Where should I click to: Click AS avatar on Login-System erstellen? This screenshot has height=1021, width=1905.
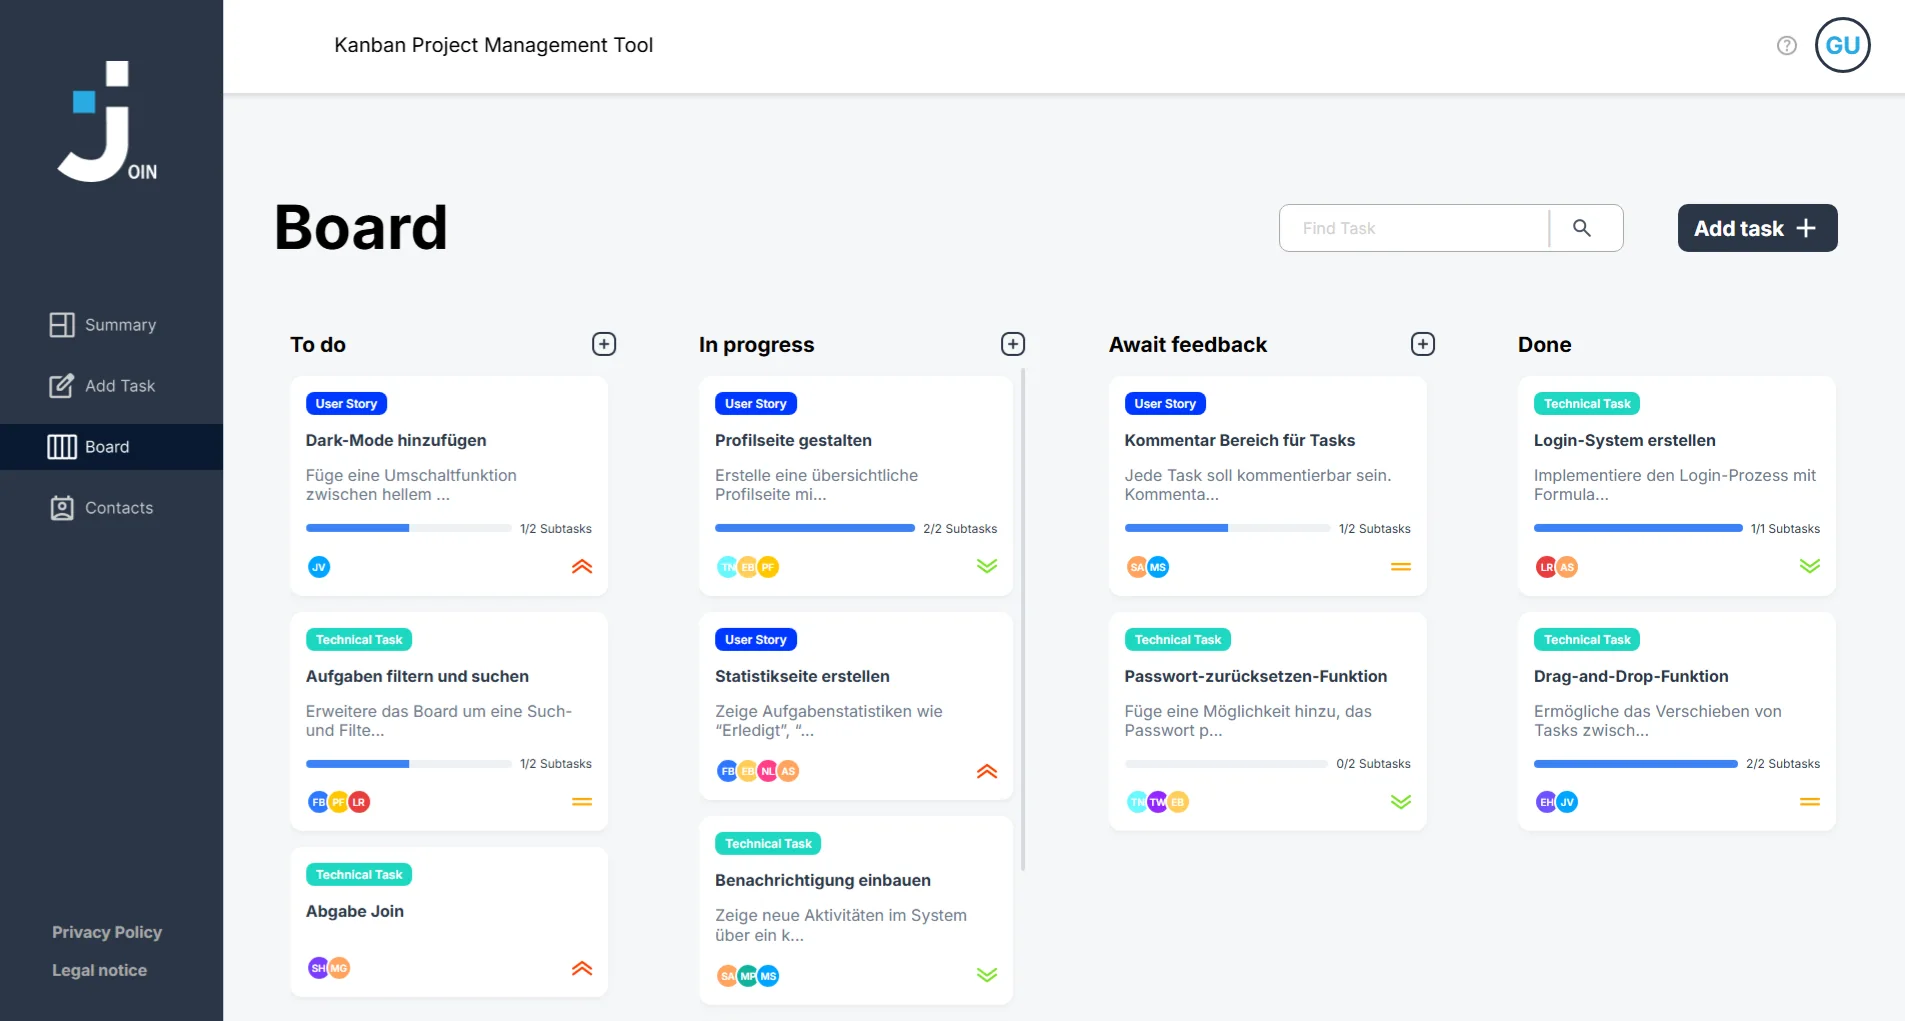(x=1567, y=567)
